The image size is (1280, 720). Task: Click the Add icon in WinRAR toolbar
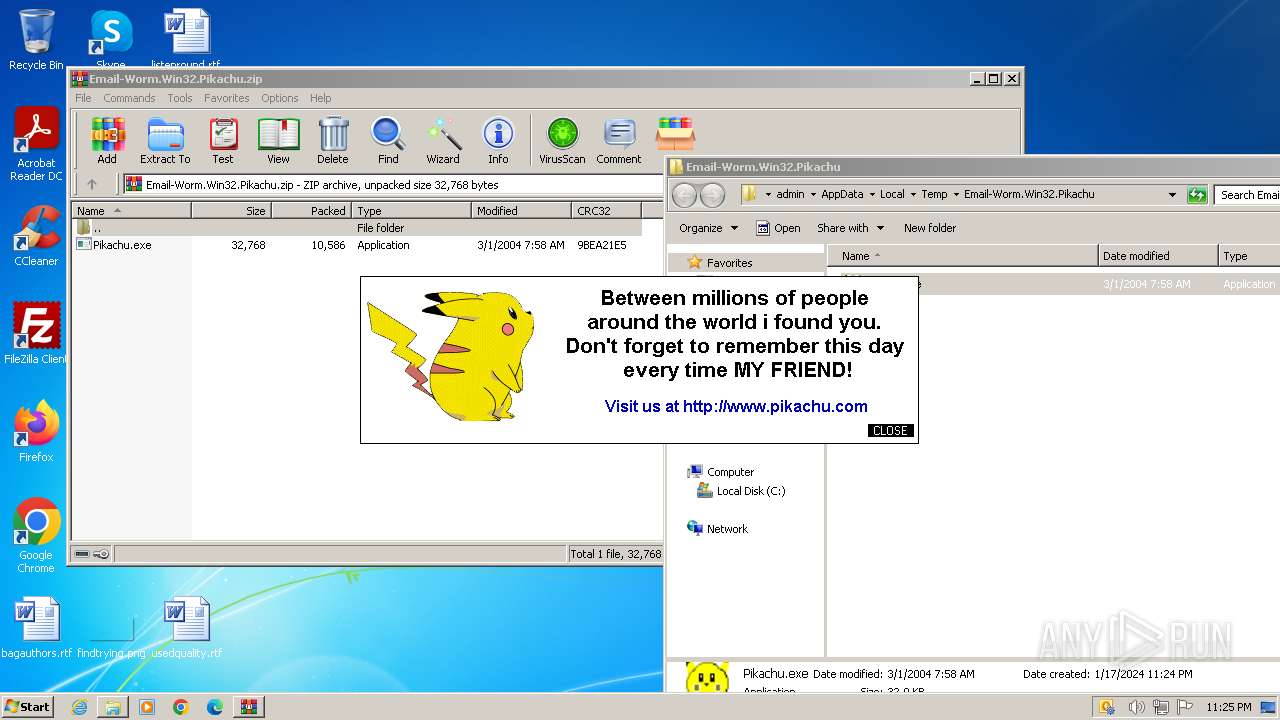(x=107, y=140)
